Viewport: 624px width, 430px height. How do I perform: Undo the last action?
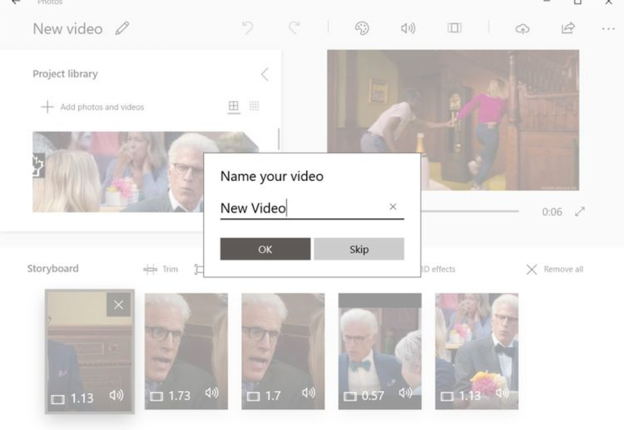tap(248, 28)
